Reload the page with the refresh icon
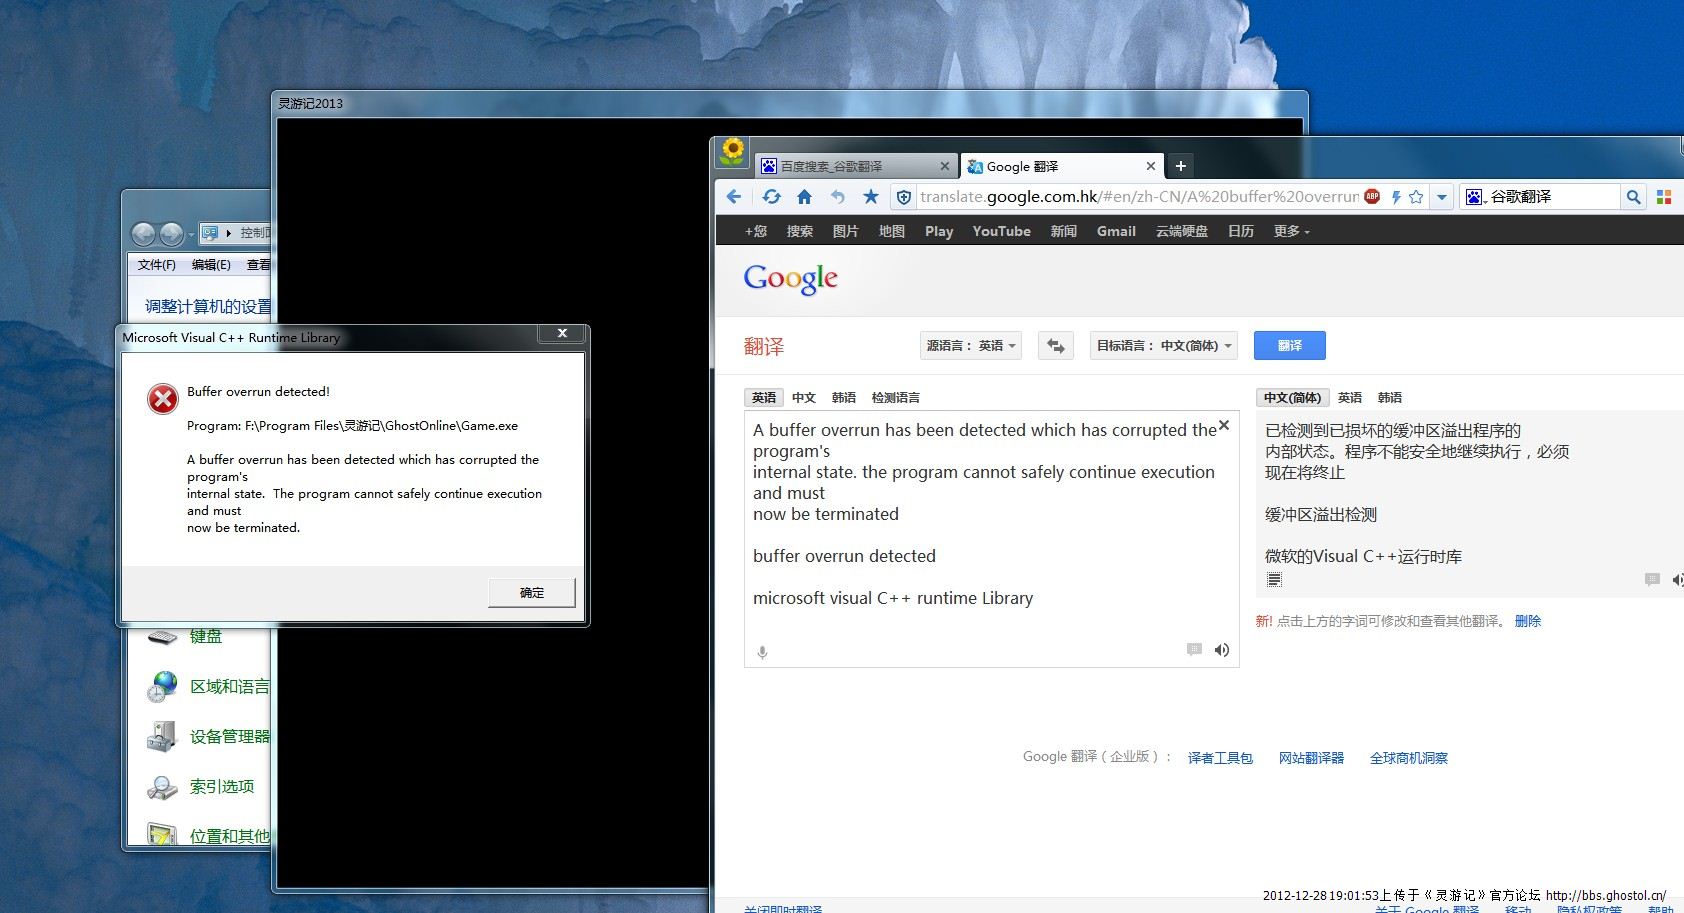 tap(771, 197)
